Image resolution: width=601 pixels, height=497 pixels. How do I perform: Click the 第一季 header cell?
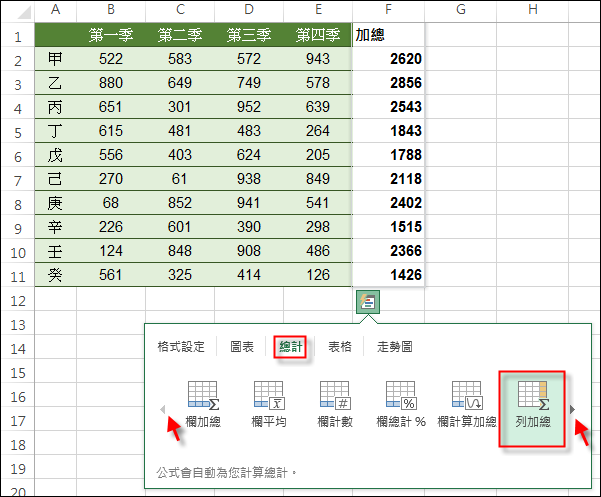(x=111, y=35)
